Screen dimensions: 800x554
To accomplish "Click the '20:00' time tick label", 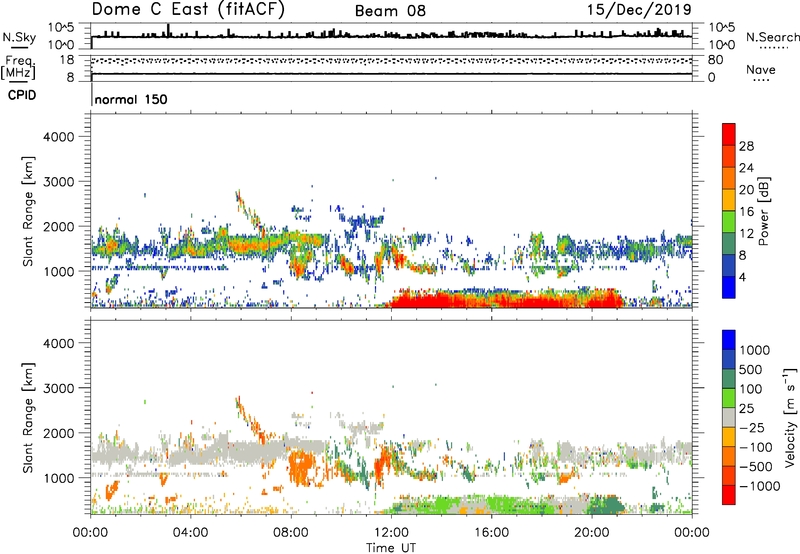I will 592,533.
